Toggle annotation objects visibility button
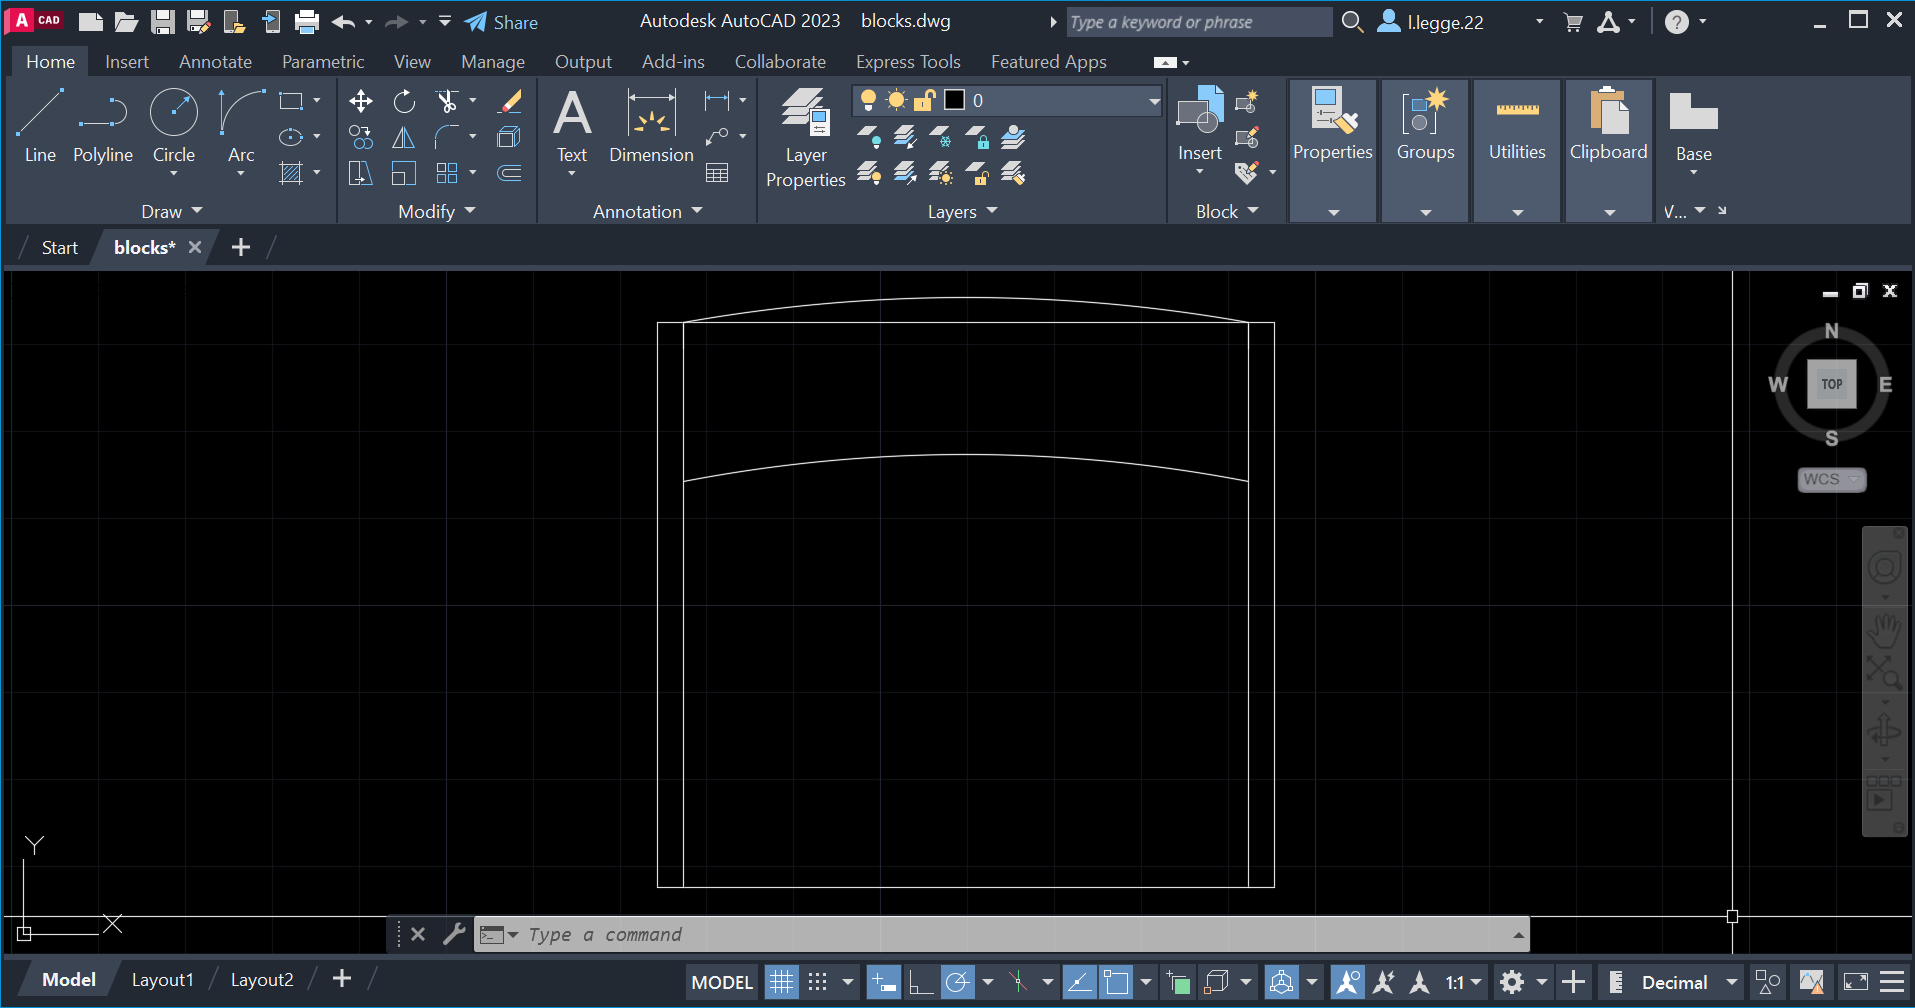1915x1008 pixels. pyautogui.click(x=1348, y=982)
